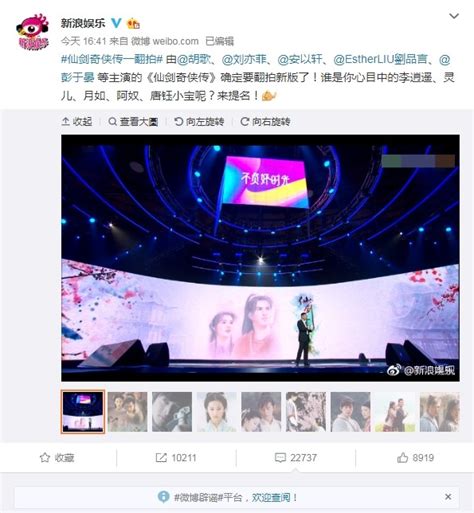The height and width of the screenshot is (513, 474).
Task: Select the last thumbnail in the strip
Action: coord(440,412)
